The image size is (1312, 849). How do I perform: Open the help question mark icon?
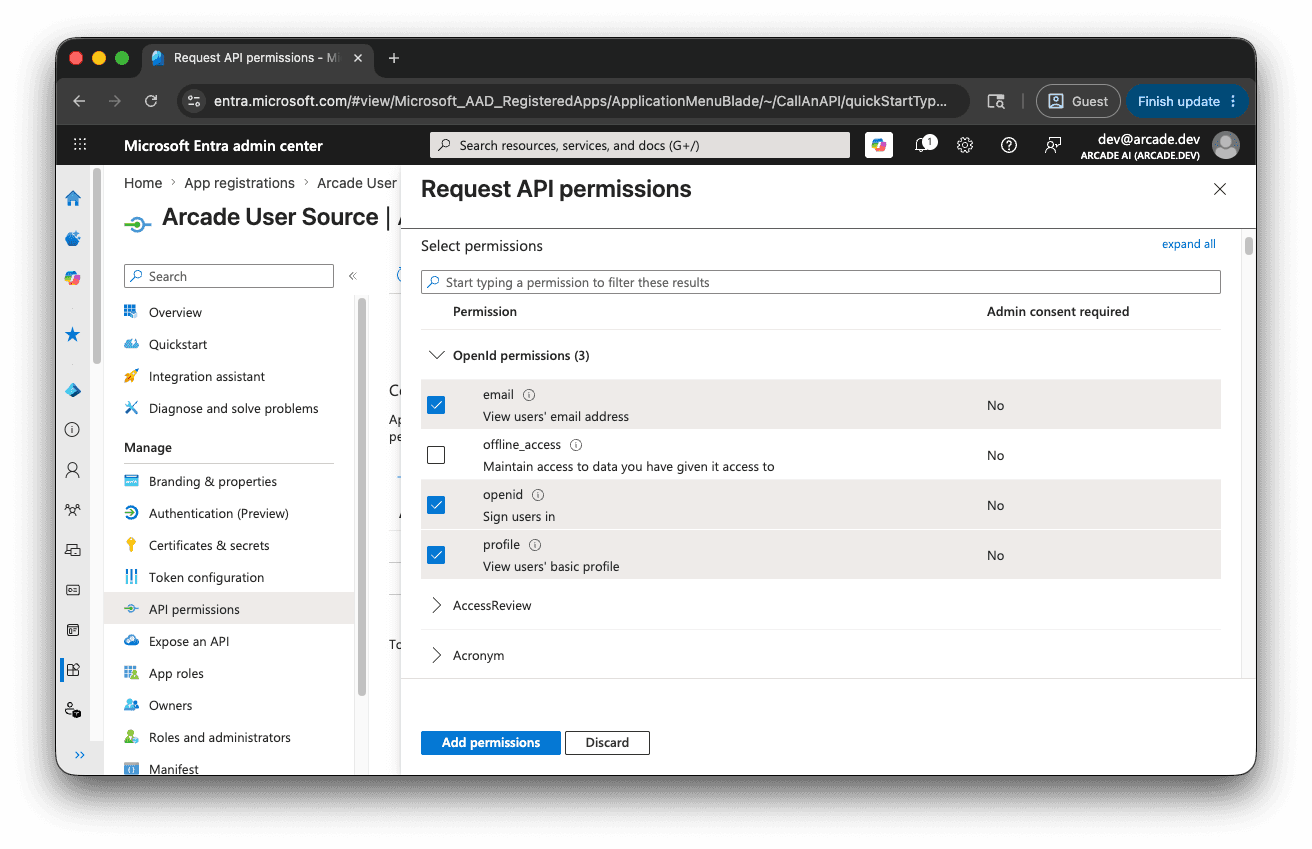tap(1009, 145)
